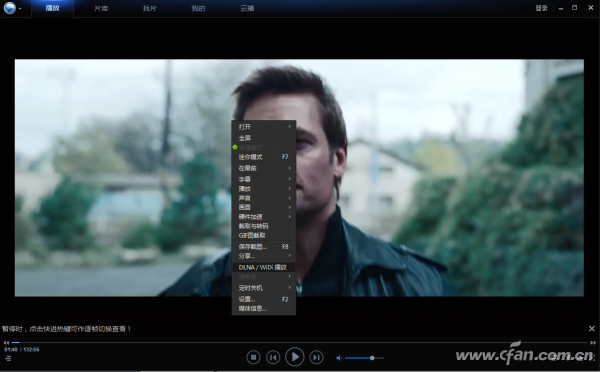Click the volume slider handle

(x=372, y=358)
